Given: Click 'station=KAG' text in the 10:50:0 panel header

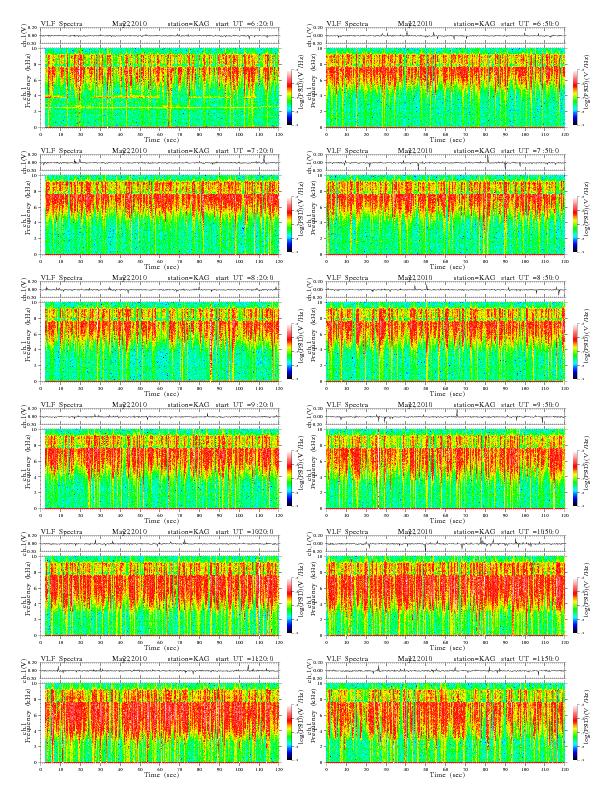Looking at the screenshot, I should point(474,532).
